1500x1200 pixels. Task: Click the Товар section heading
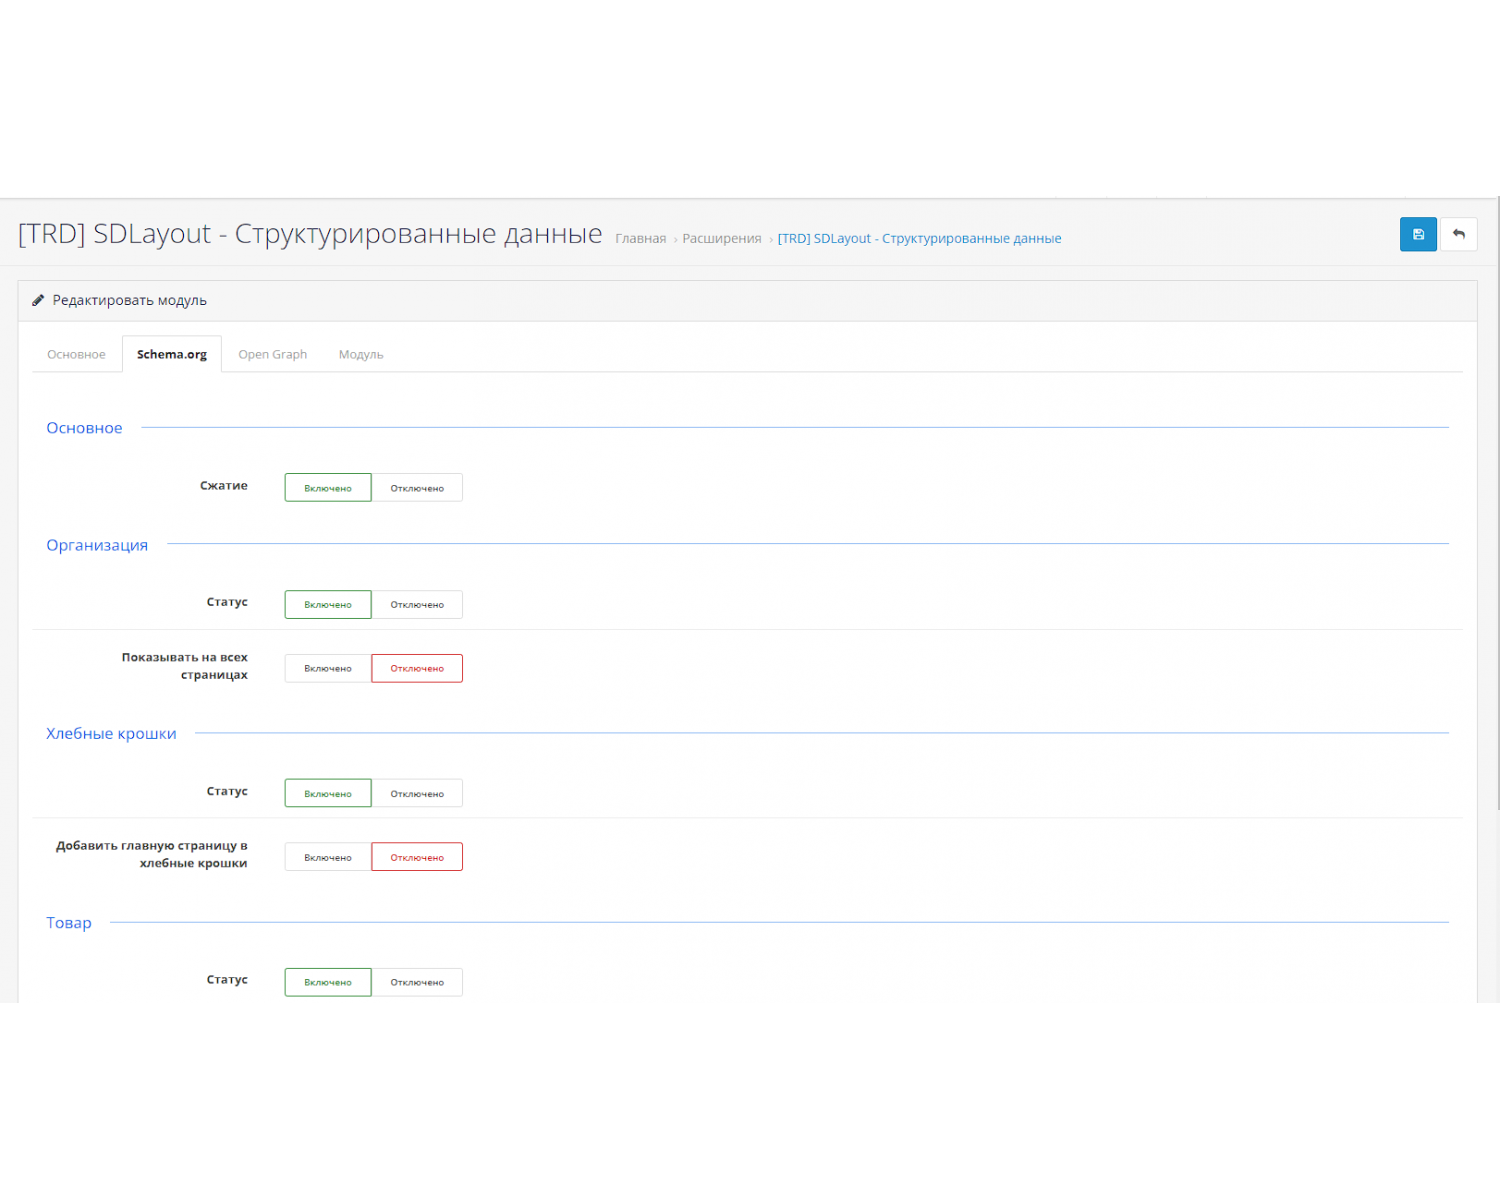[x=68, y=922]
